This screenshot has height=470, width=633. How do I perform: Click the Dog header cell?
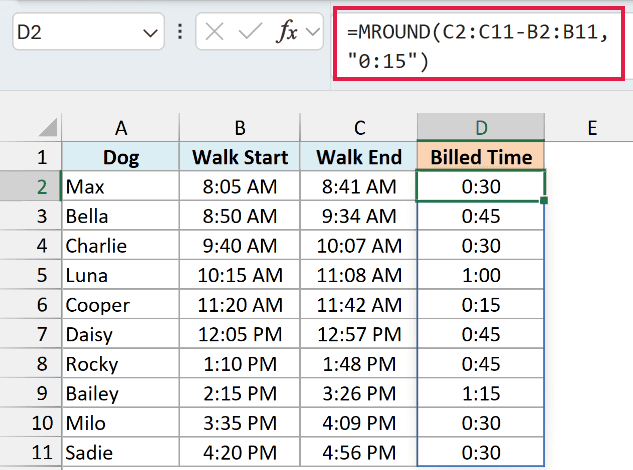[x=120, y=157]
